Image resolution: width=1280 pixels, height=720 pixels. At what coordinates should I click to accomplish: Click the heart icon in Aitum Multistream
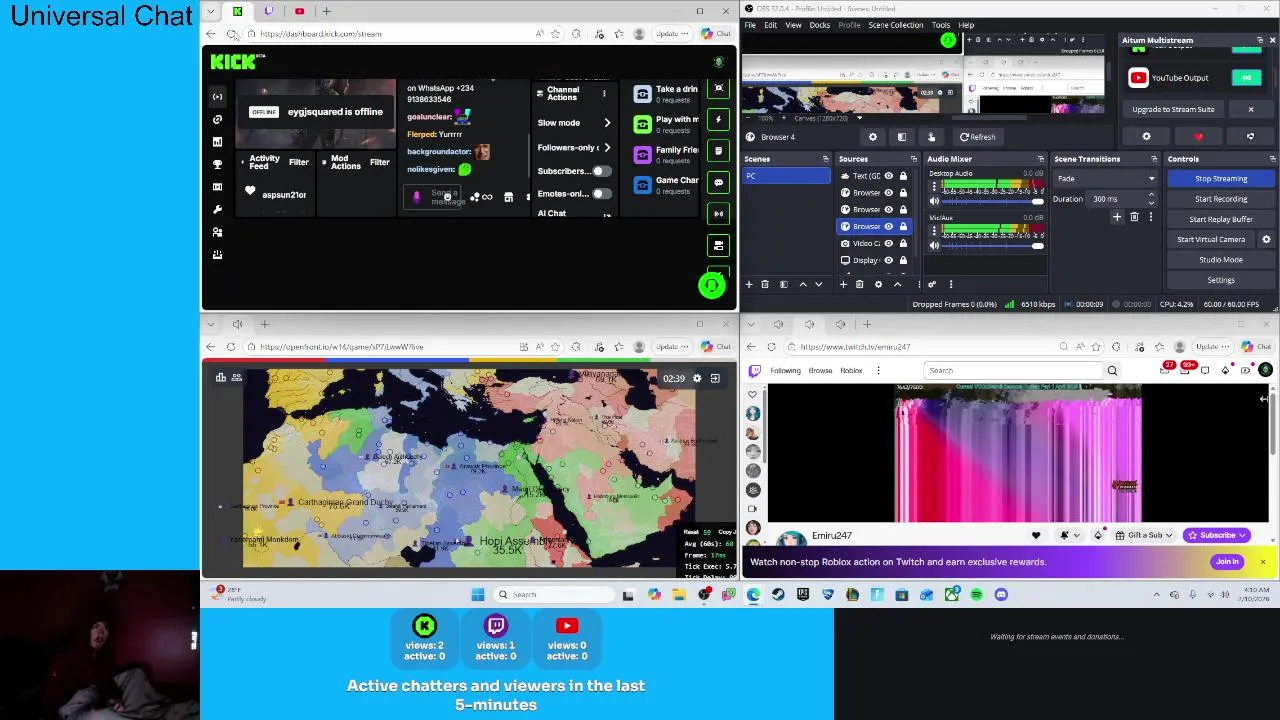click(1198, 137)
